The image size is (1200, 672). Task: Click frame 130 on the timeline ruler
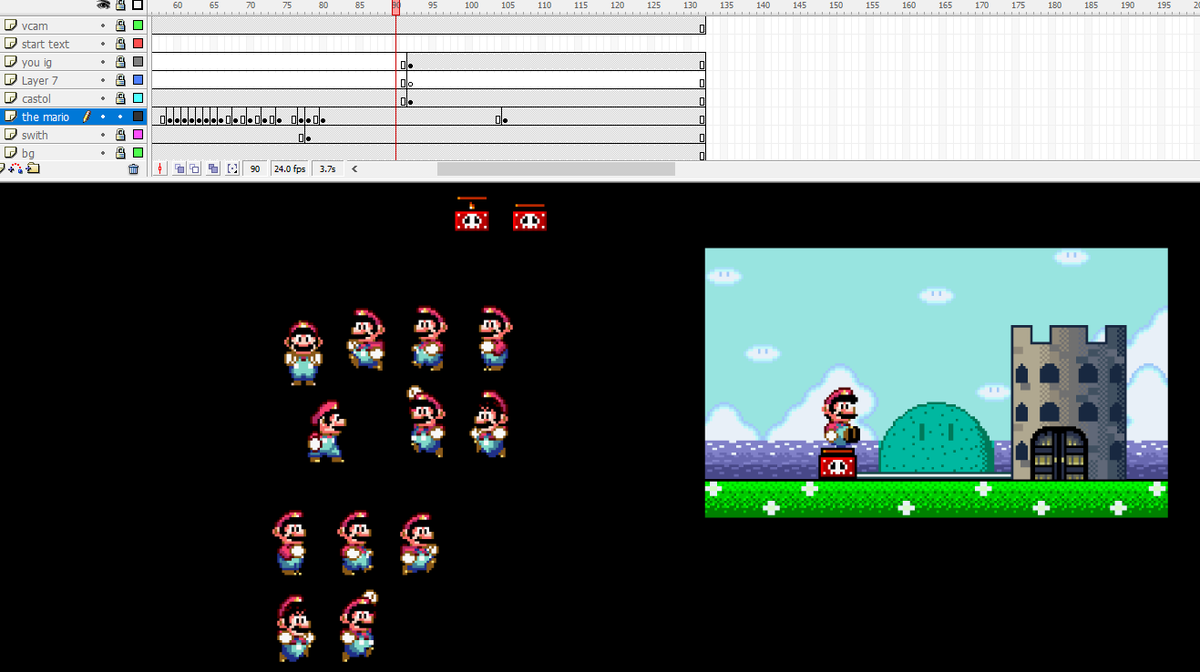tap(690, 6)
